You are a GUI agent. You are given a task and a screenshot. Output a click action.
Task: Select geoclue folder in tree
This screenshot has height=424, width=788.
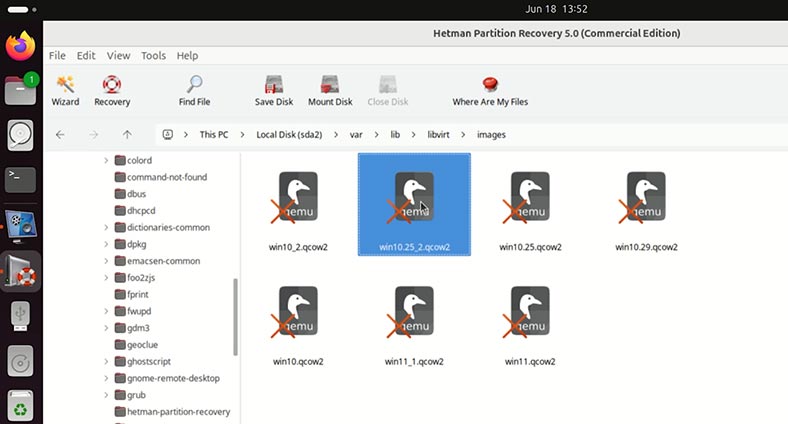point(136,345)
